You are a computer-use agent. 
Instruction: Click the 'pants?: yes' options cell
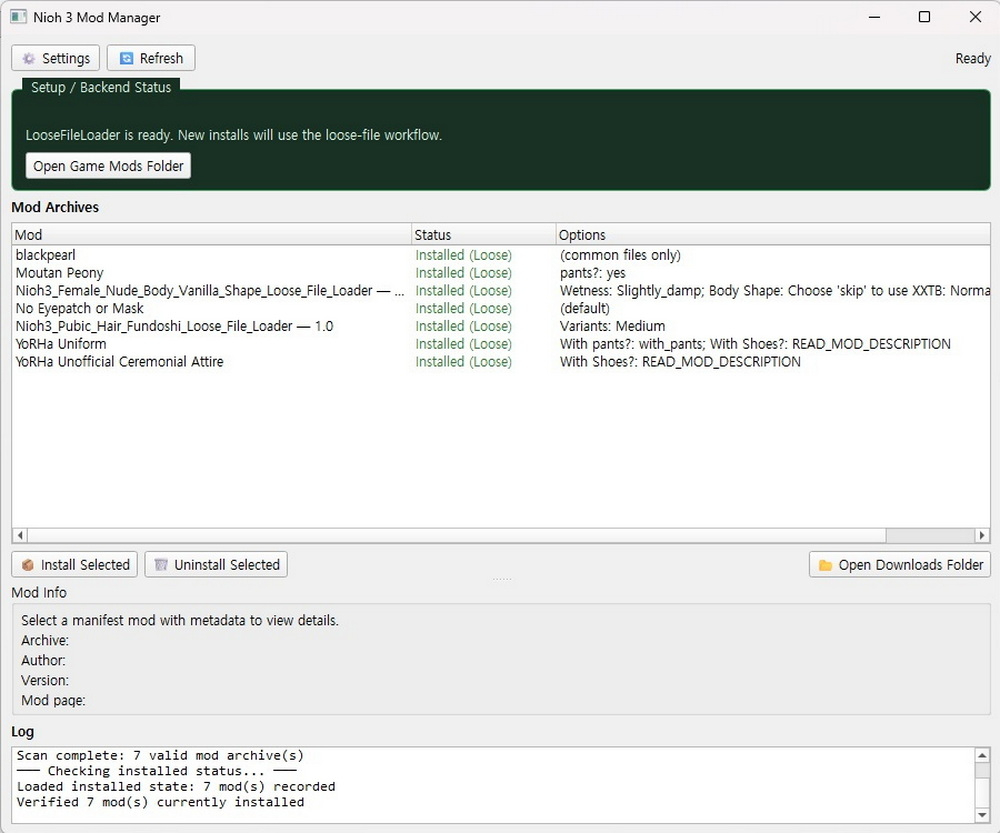(x=592, y=273)
